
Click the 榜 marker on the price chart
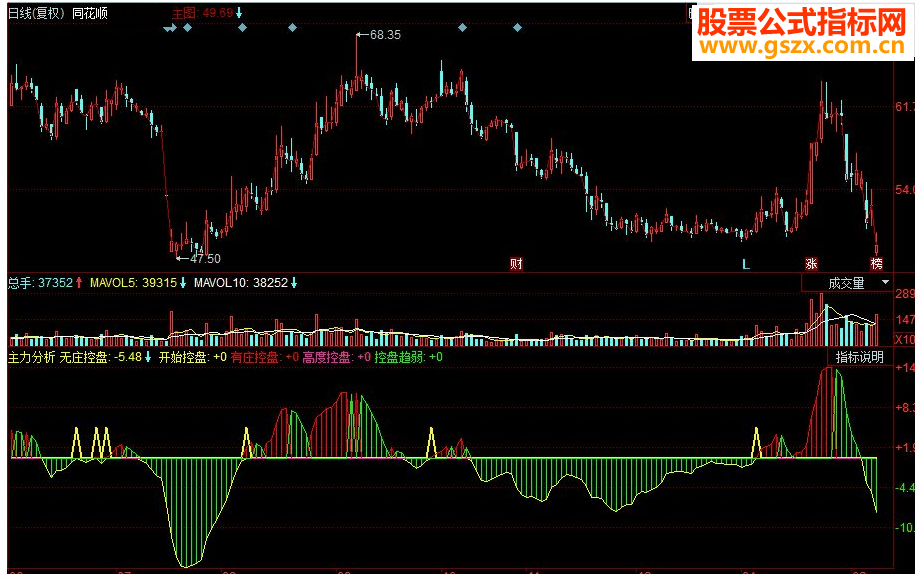coord(876,264)
